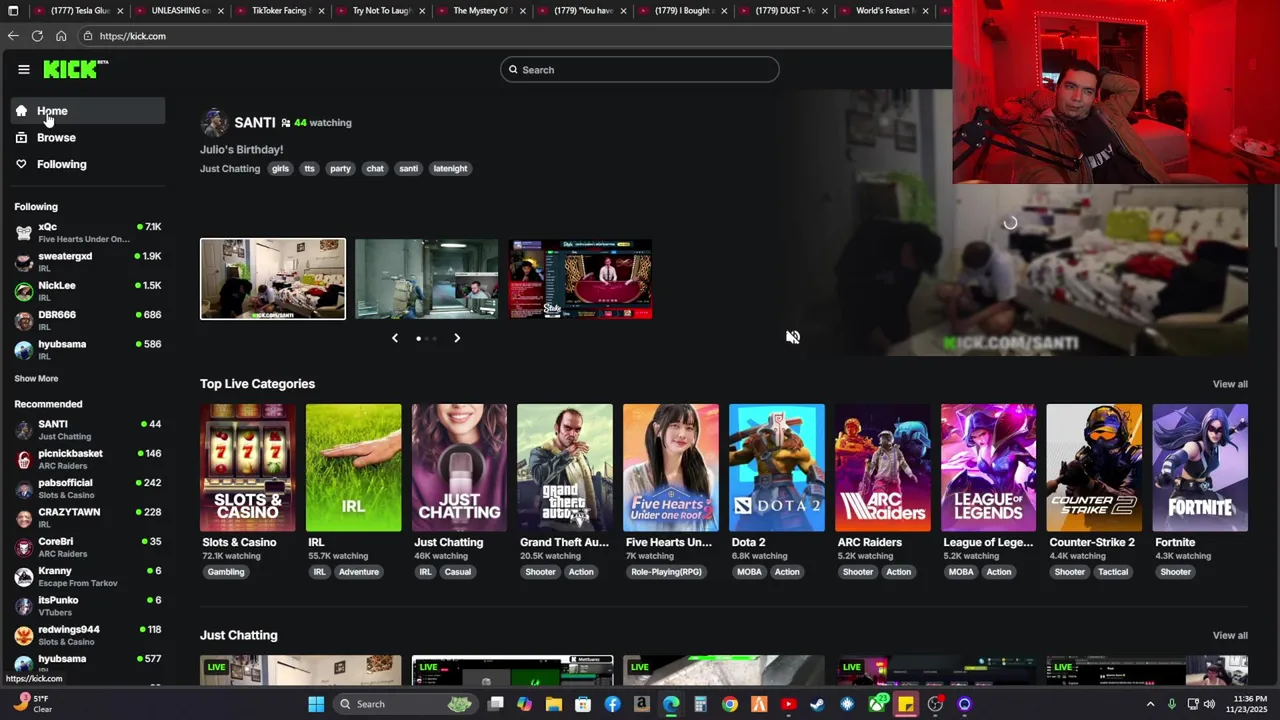Open Dota 2 category card
The height and width of the screenshot is (720, 1280).
click(x=777, y=468)
